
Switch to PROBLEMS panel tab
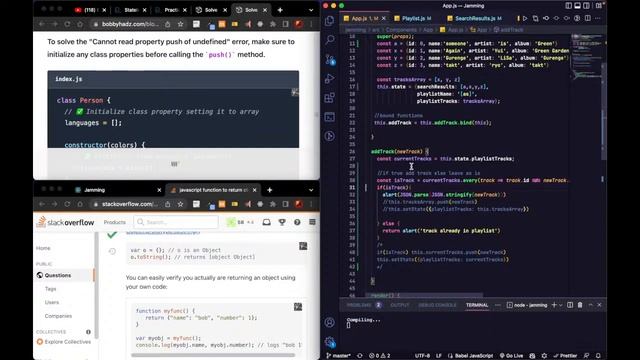[364, 305]
